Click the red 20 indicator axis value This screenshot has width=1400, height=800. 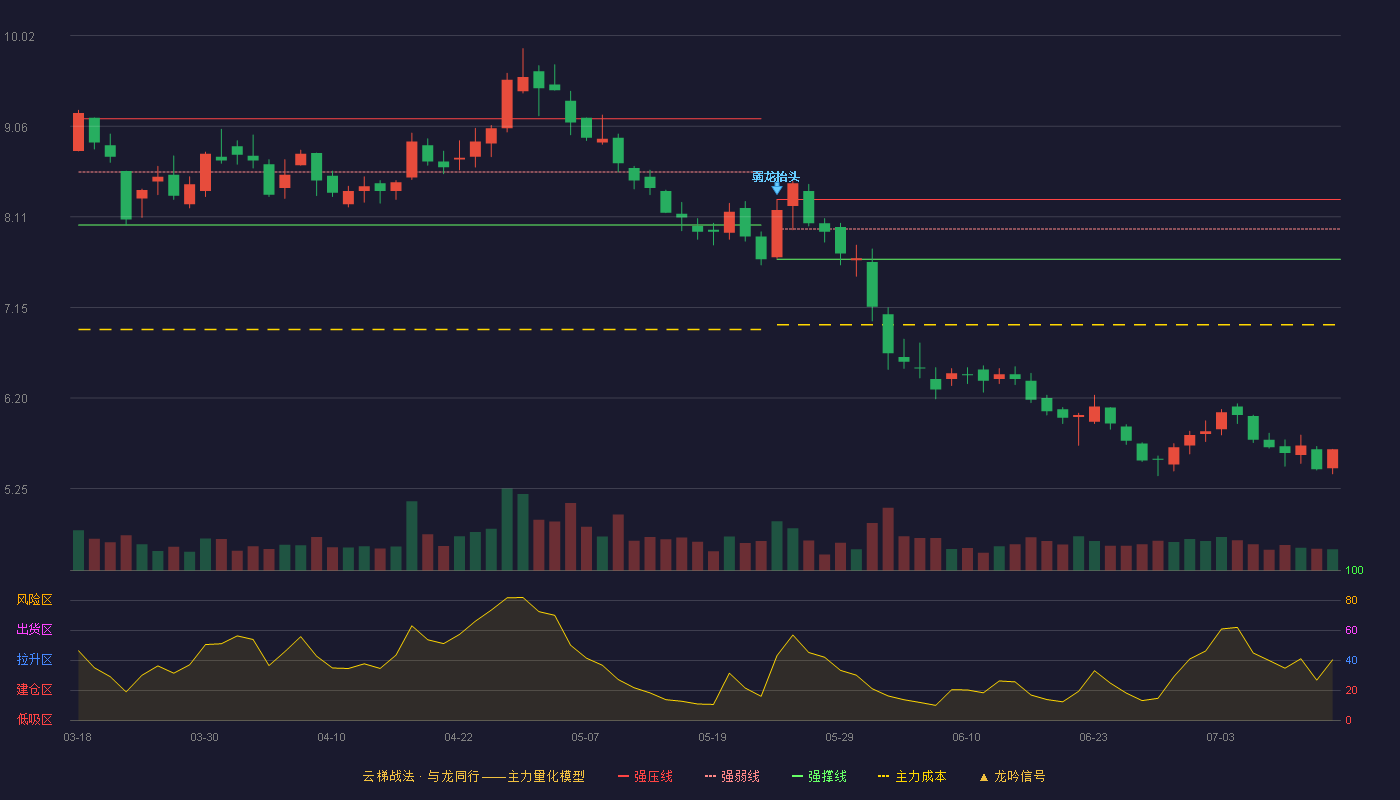[1351, 690]
